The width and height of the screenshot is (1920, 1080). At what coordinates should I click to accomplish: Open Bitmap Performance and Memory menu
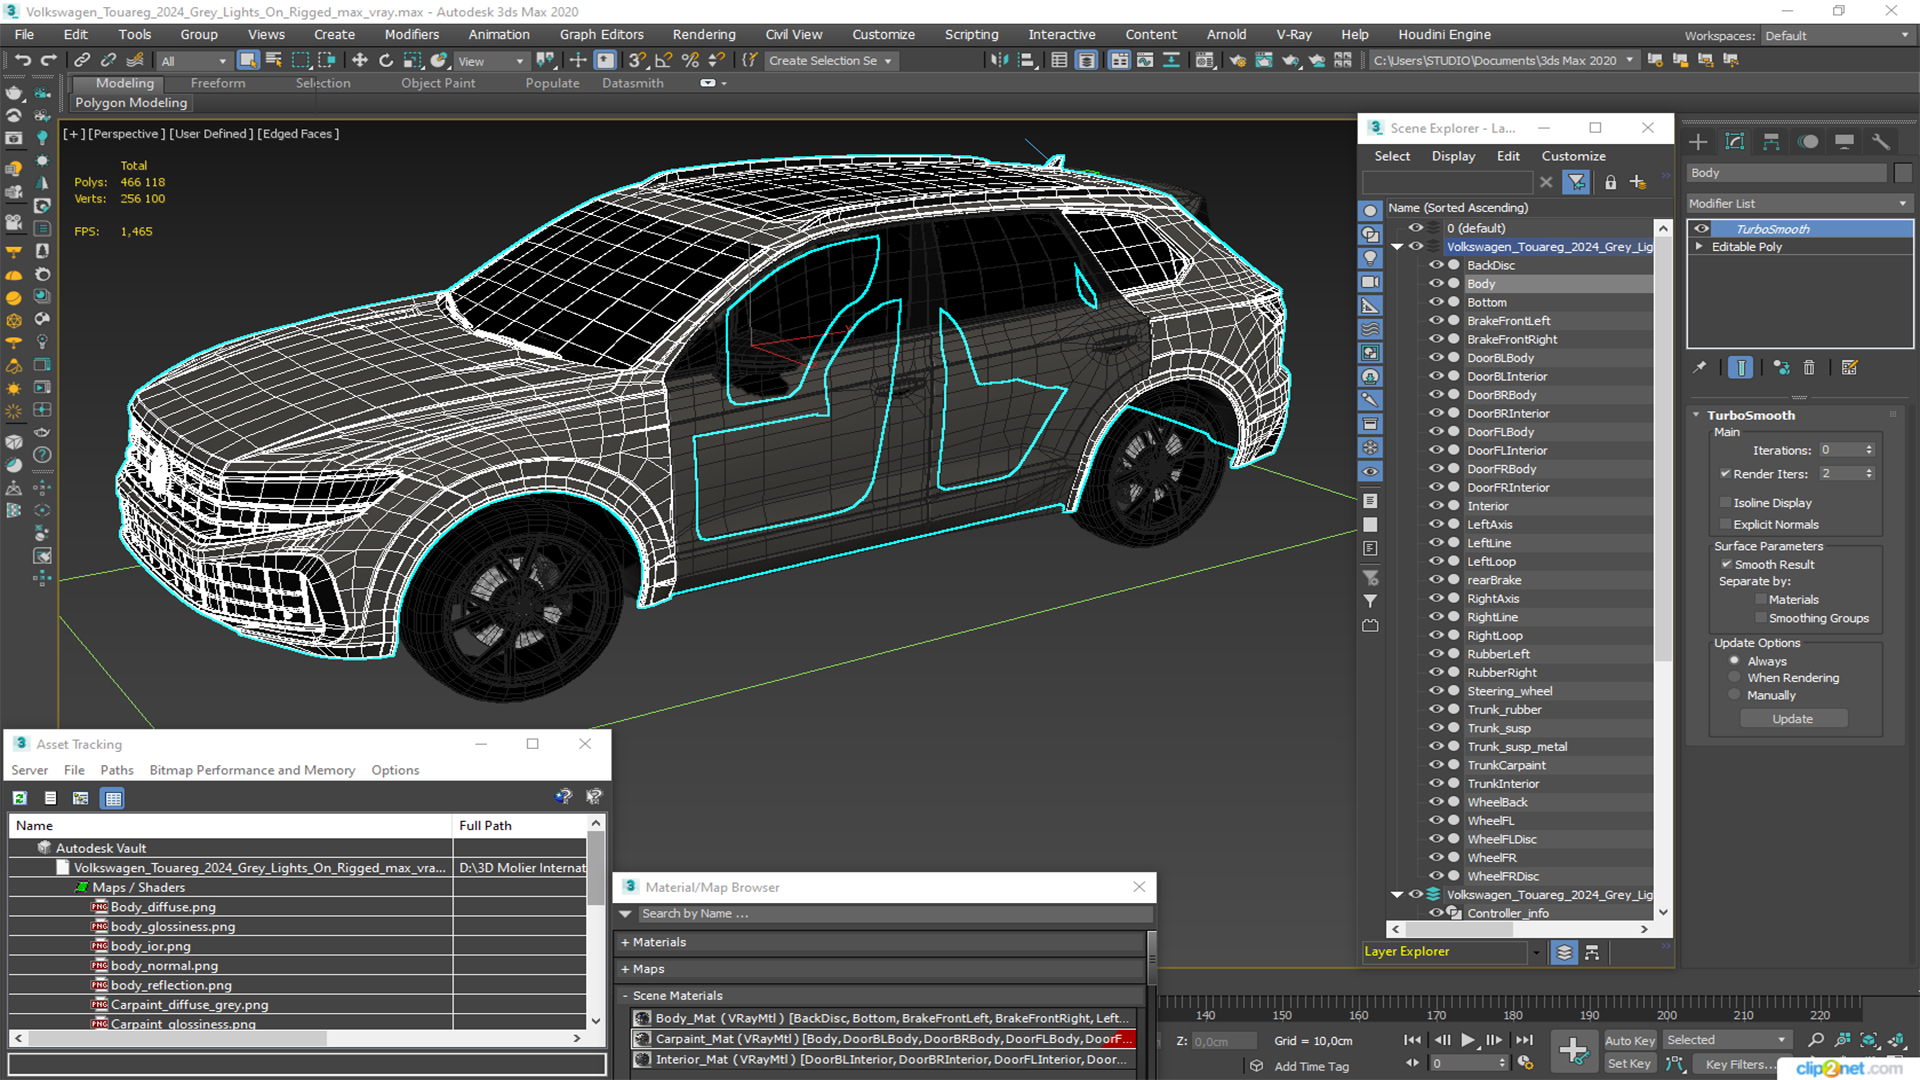252,770
